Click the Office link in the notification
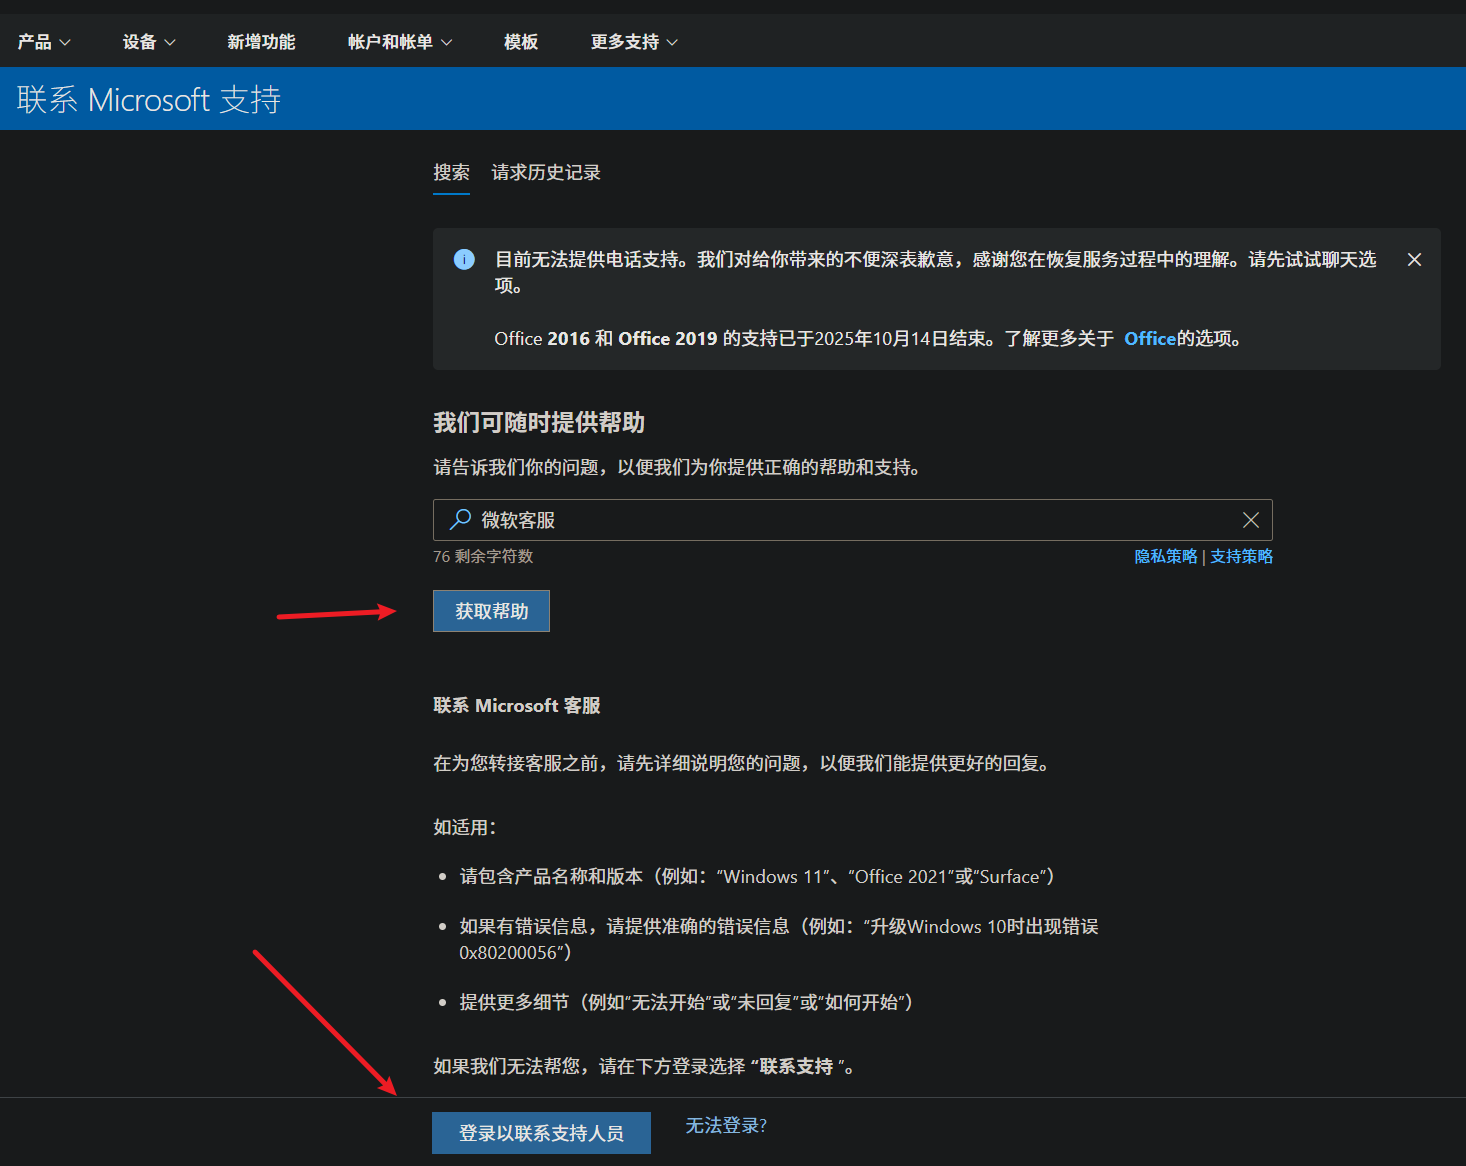Viewport: 1466px width, 1166px height. pyautogui.click(x=1148, y=338)
